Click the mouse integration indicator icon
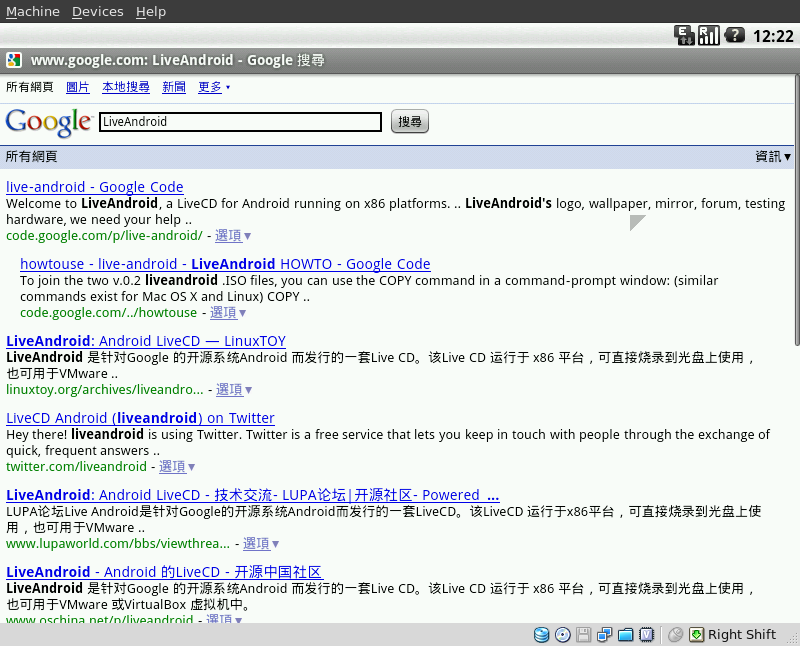 coord(675,634)
